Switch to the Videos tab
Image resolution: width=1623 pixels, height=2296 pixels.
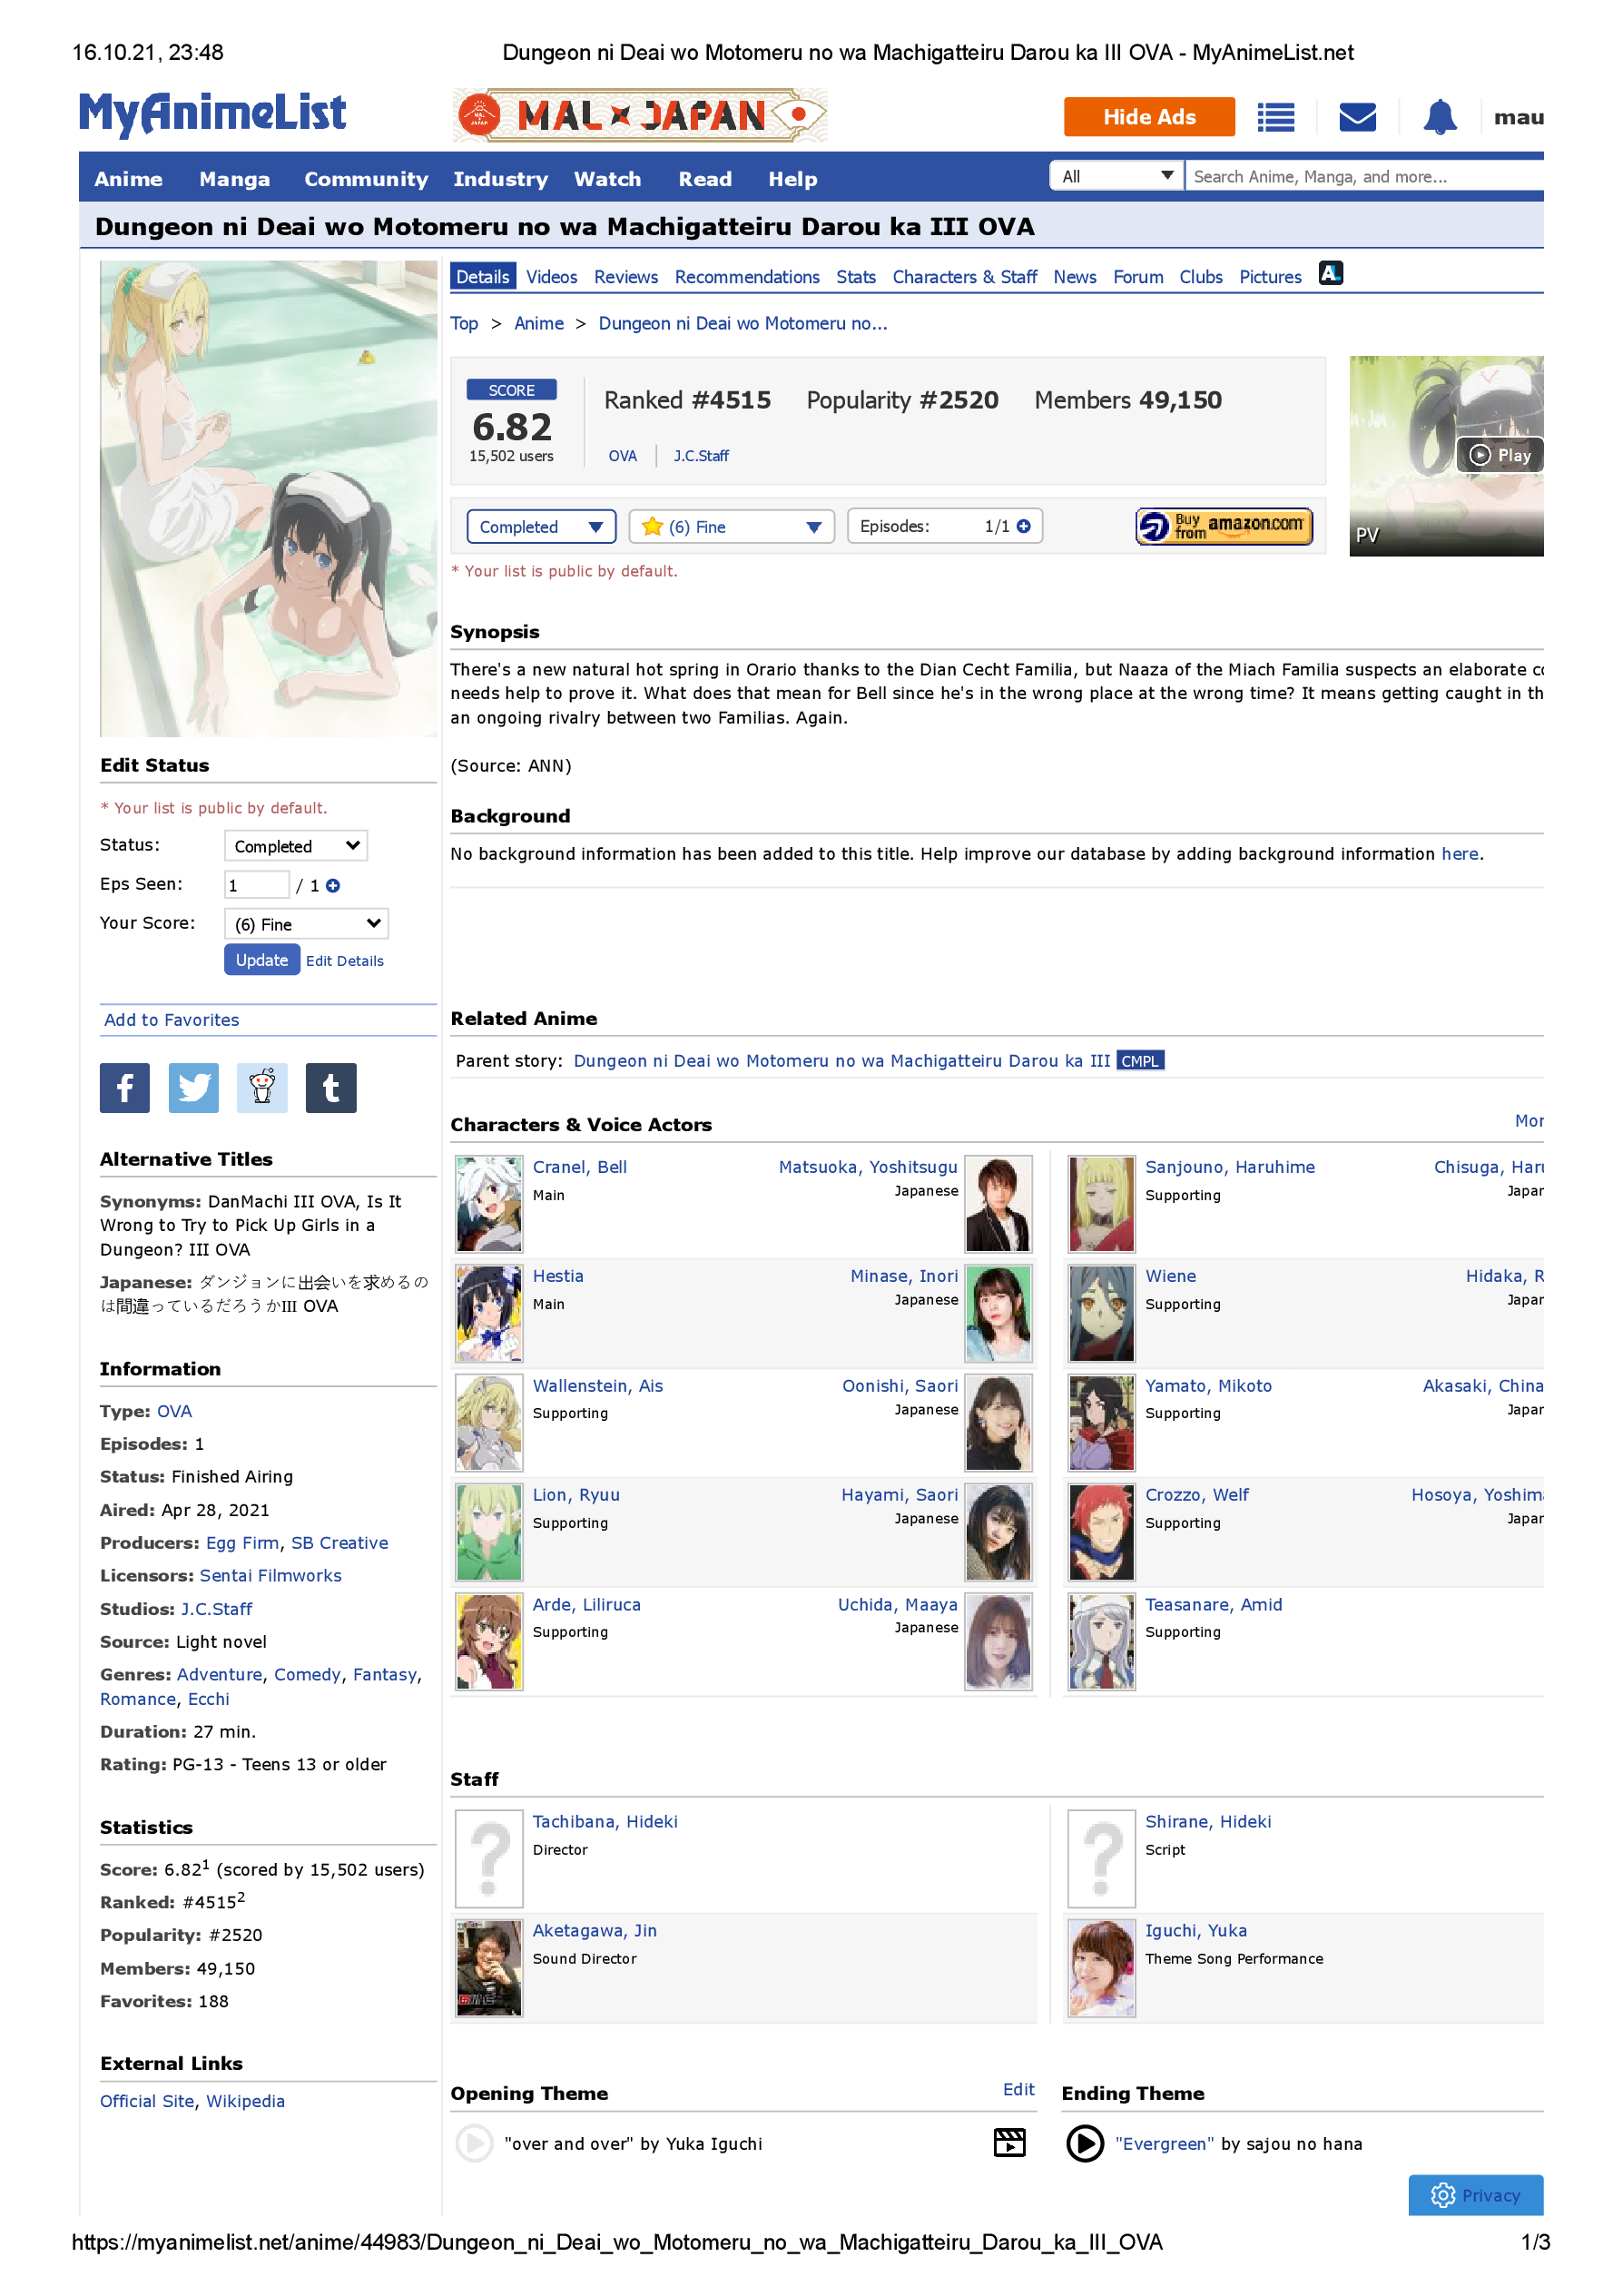pos(552,277)
